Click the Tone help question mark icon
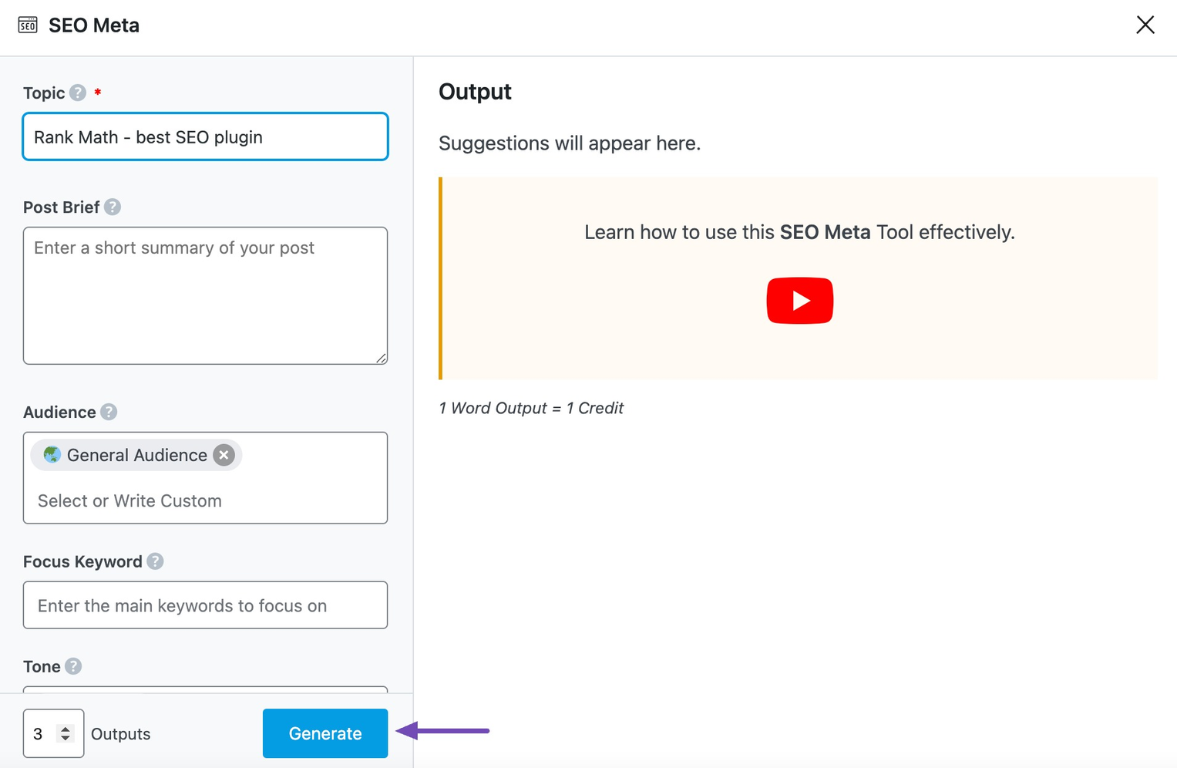Image resolution: width=1179 pixels, height=768 pixels. [x=74, y=666]
